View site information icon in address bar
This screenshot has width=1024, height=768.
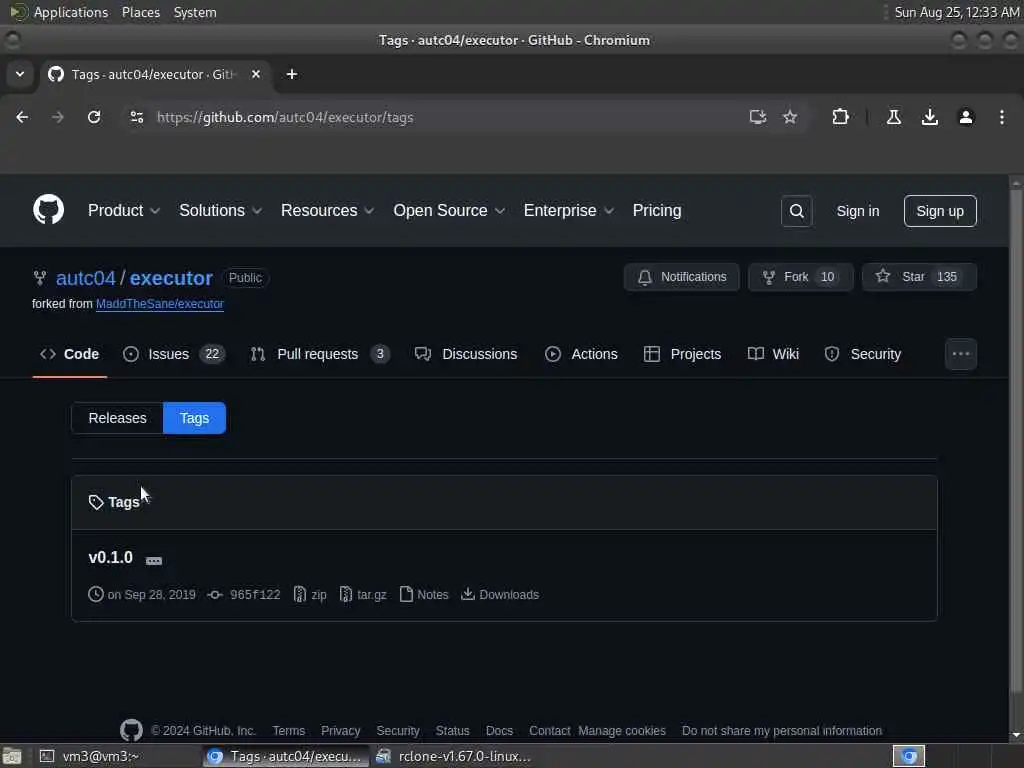tap(136, 118)
